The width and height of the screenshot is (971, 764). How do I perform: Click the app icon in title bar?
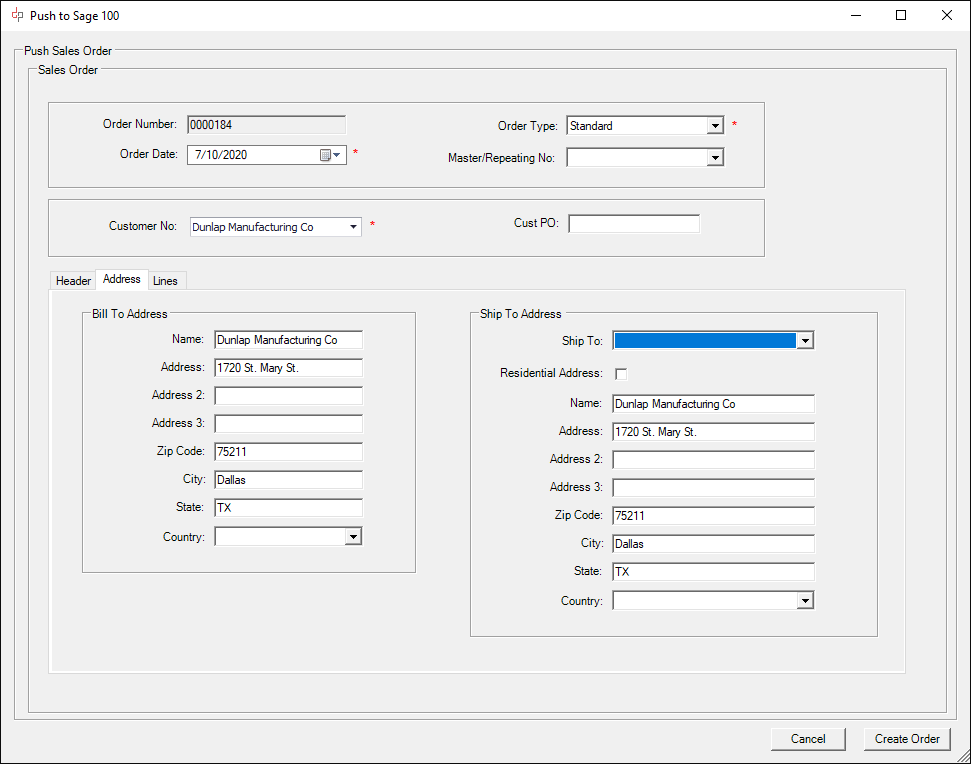pyautogui.click(x=17, y=15)
